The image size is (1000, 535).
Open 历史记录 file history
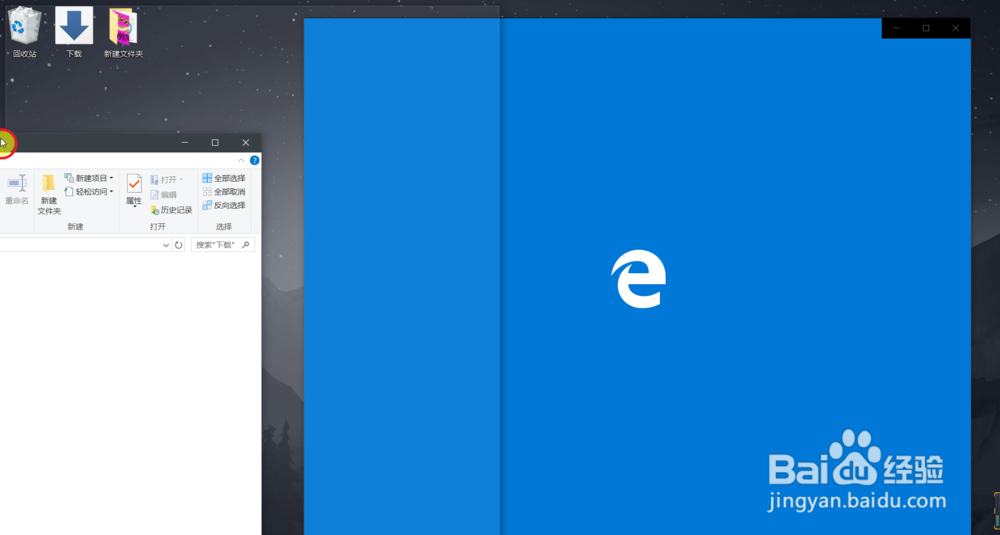click(x=172, y=210)
